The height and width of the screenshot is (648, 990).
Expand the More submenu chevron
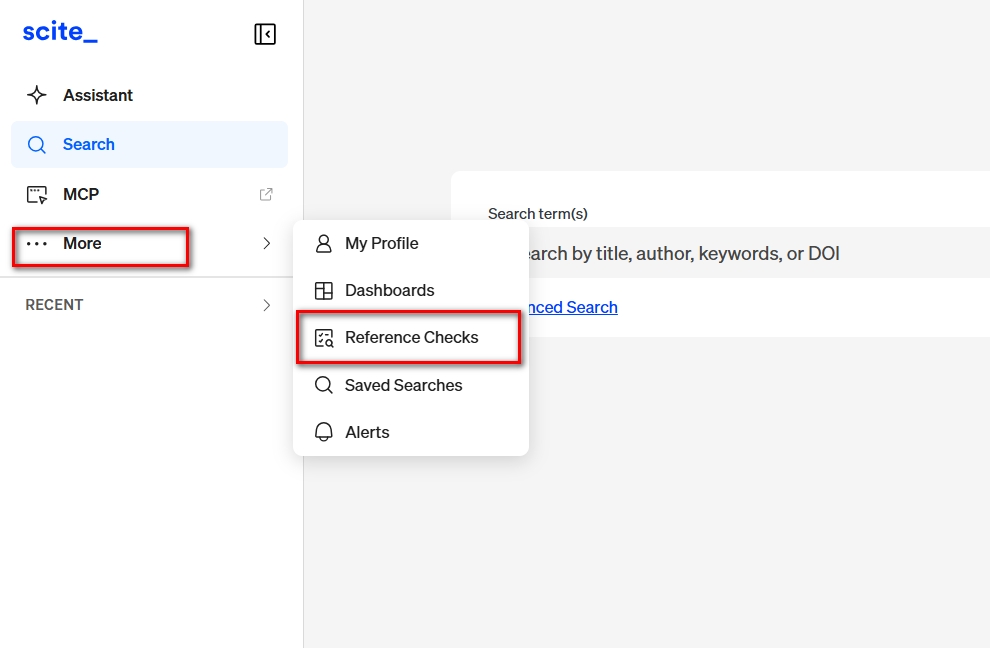(x=266, y=243)
